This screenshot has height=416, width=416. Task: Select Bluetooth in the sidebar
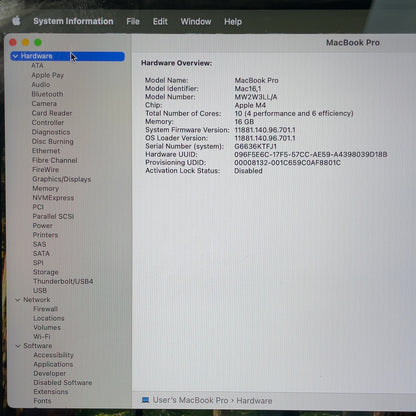coord(47,94)
